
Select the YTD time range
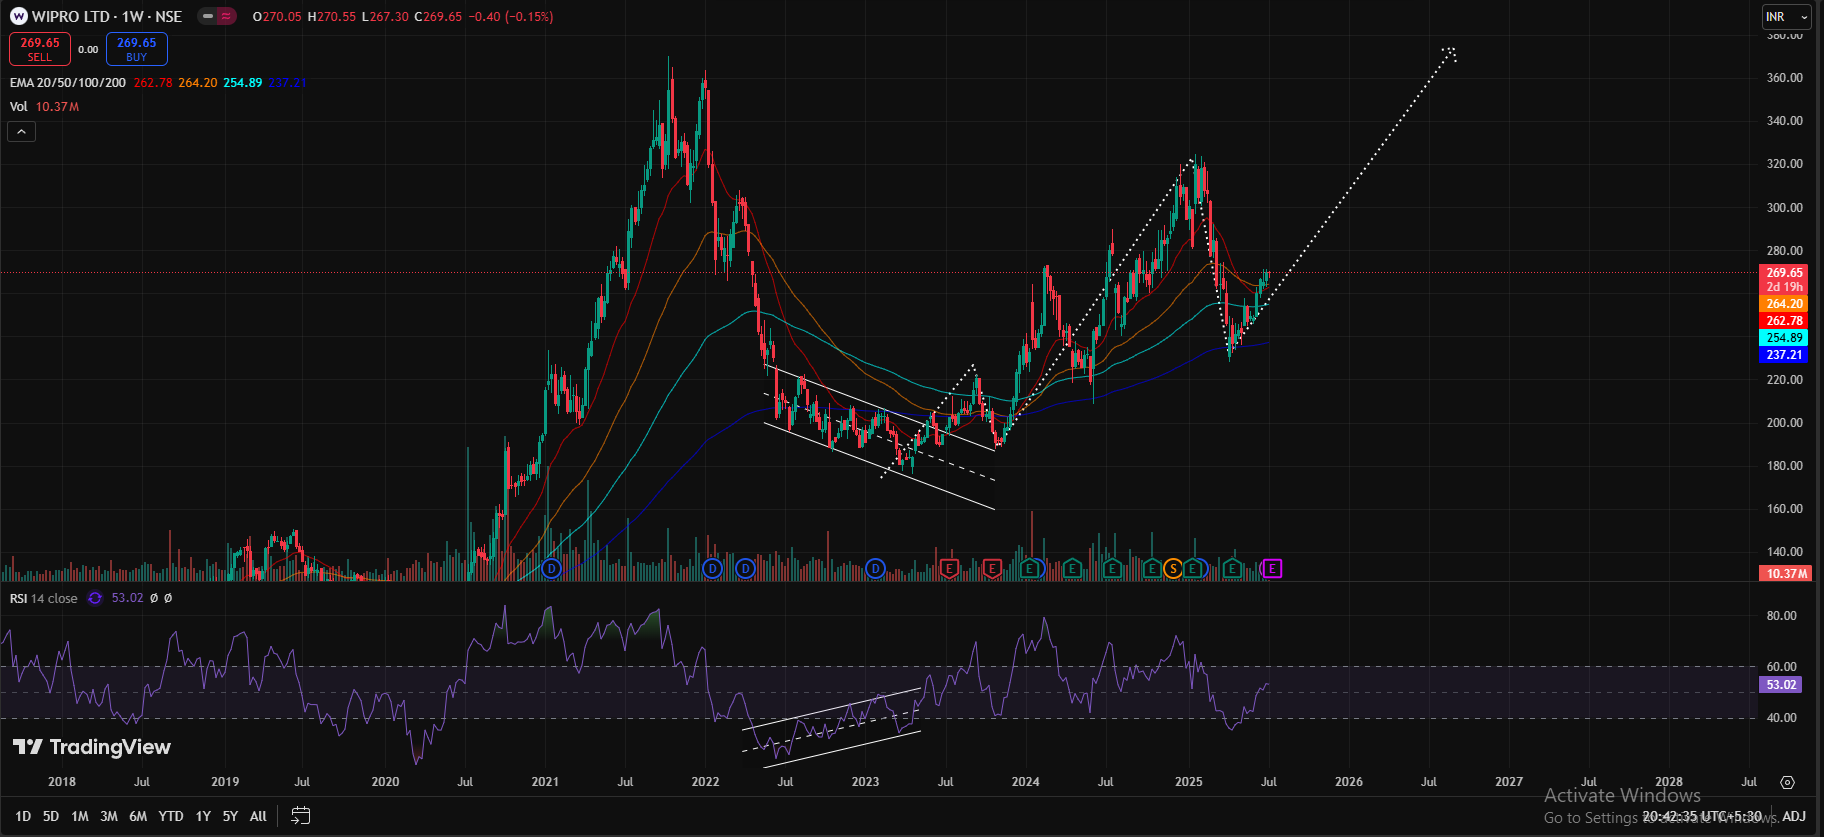(x=171, y=816)
